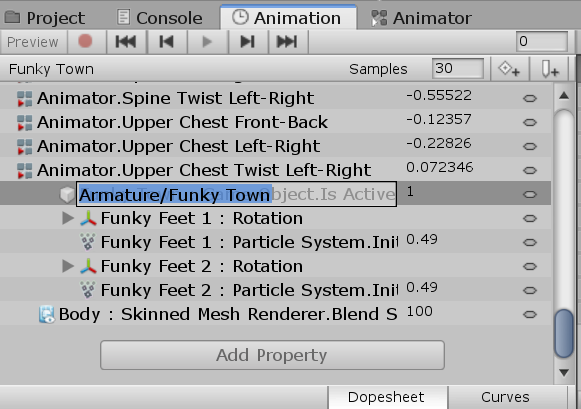Image resolution: width=581 pixels, height=409 pixels.
Task: Expand Funky Feet 1 Rotation property
Action: point(67,218)
